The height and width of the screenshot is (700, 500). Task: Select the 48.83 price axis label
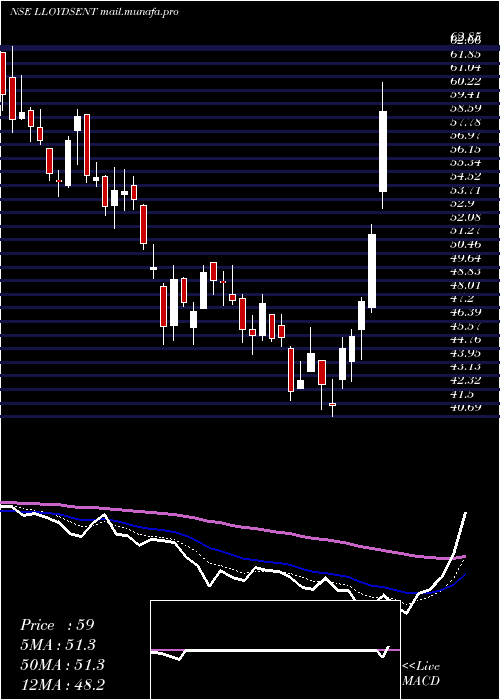[466, 272]
